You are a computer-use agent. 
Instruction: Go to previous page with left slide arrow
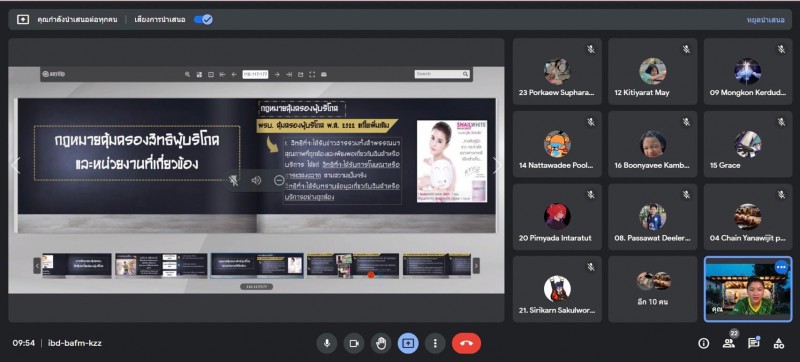coord(15,165)
